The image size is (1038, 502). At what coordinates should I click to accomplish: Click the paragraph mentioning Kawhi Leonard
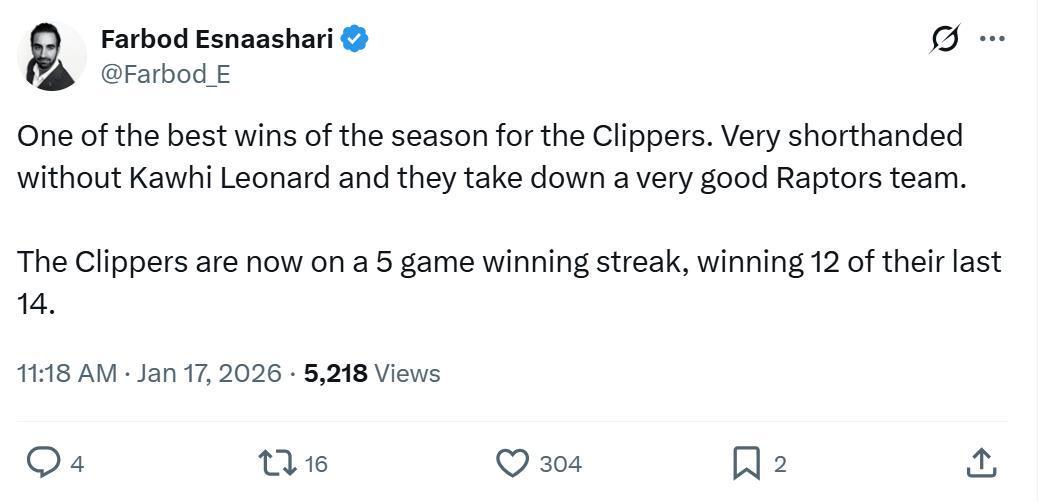pyautogui.click(x=492, y=157)
